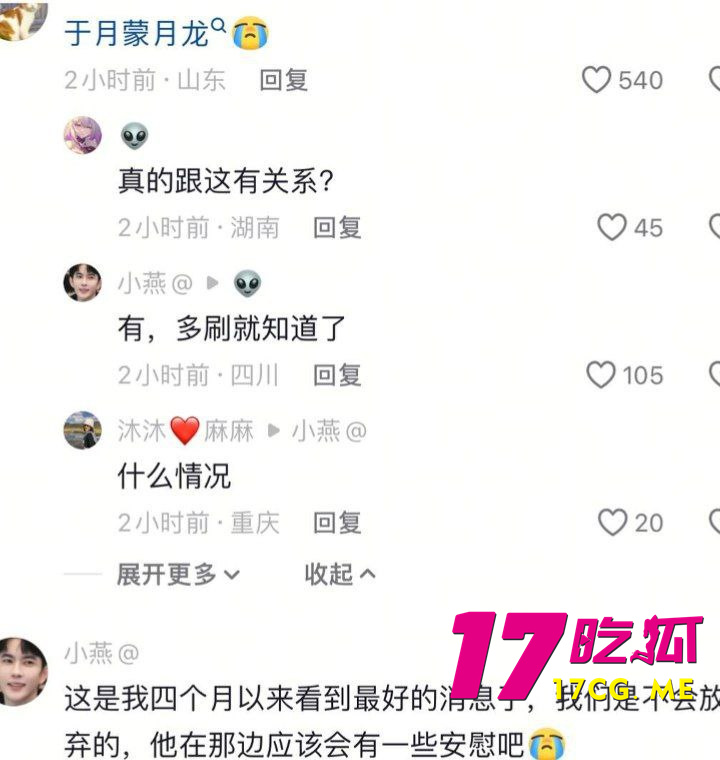The width and height of the screenshot is (720, 760).
Task: Tap heart icon beside 45 likes
Action: pyautogui.click(x=611, y=227)
